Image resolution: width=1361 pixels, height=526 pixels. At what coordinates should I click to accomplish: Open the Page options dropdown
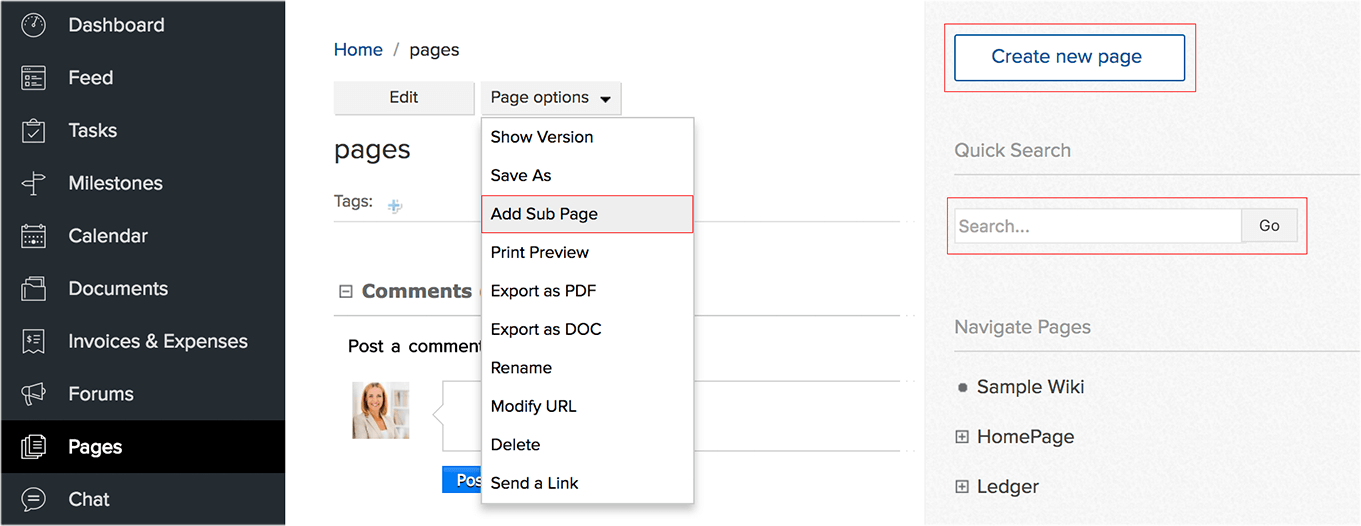click(551, 98)
